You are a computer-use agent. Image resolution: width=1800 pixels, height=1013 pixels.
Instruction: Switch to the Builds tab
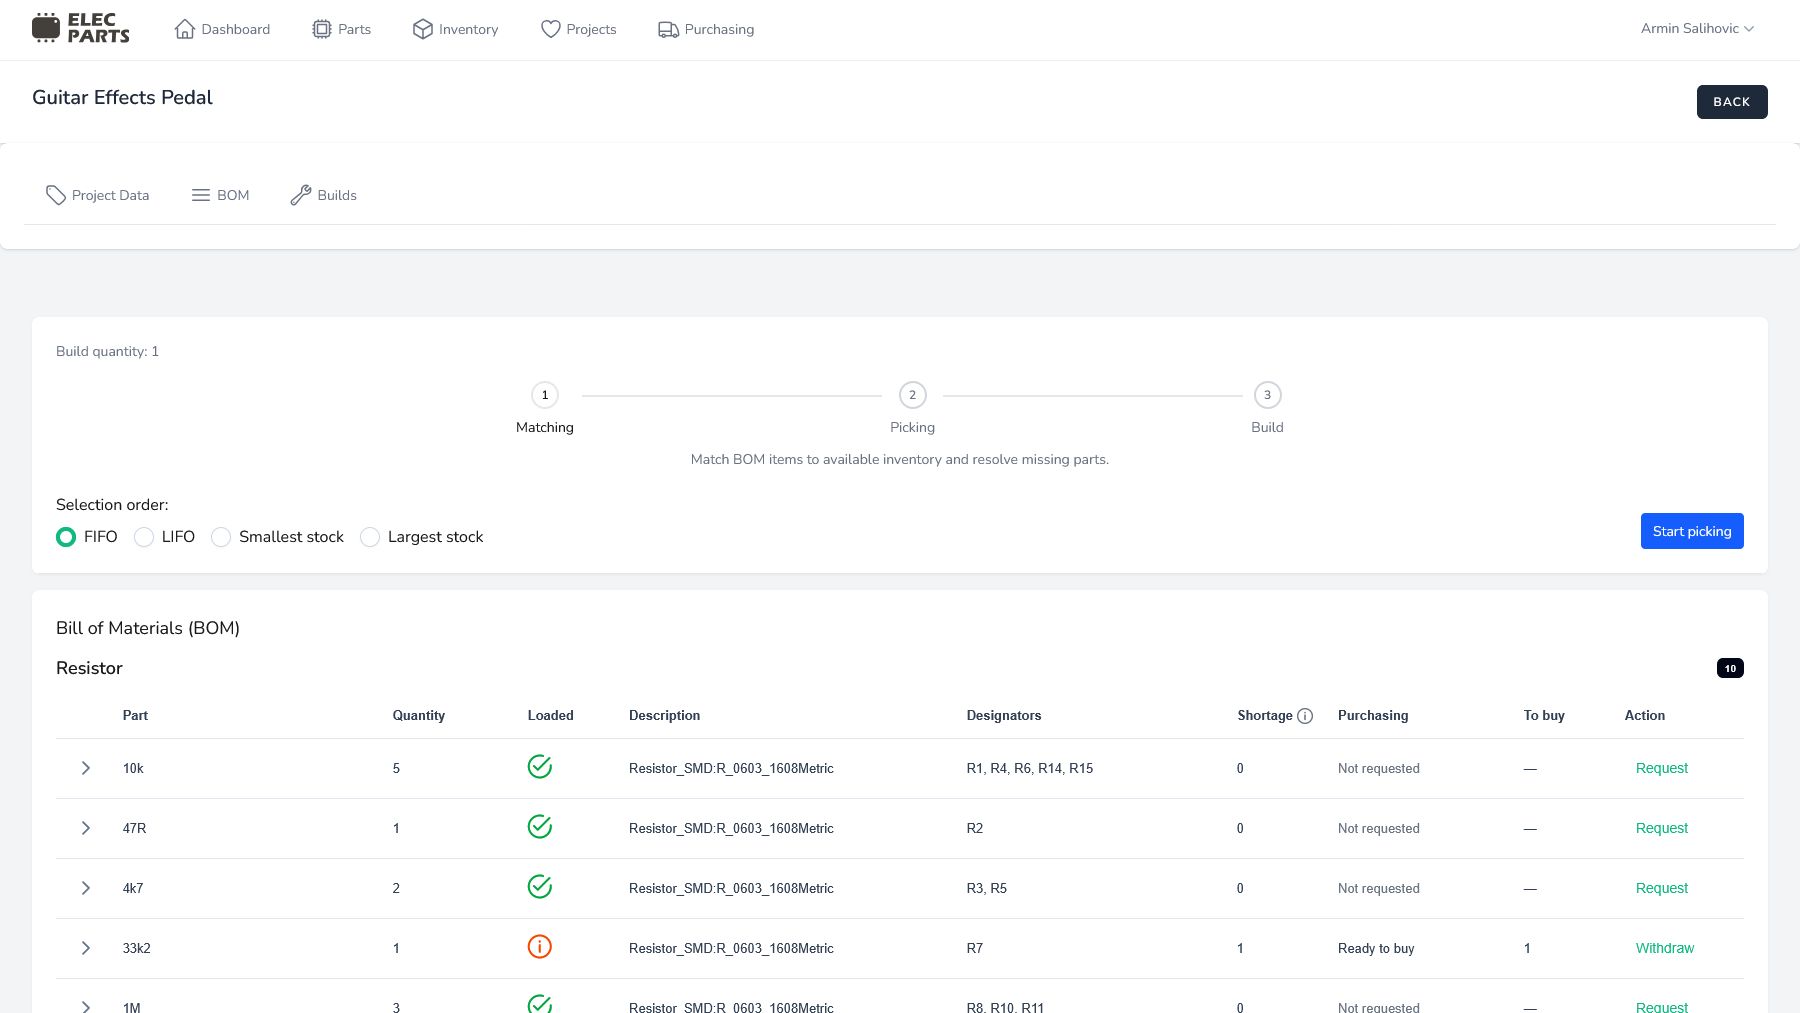[x=323, y=195]
